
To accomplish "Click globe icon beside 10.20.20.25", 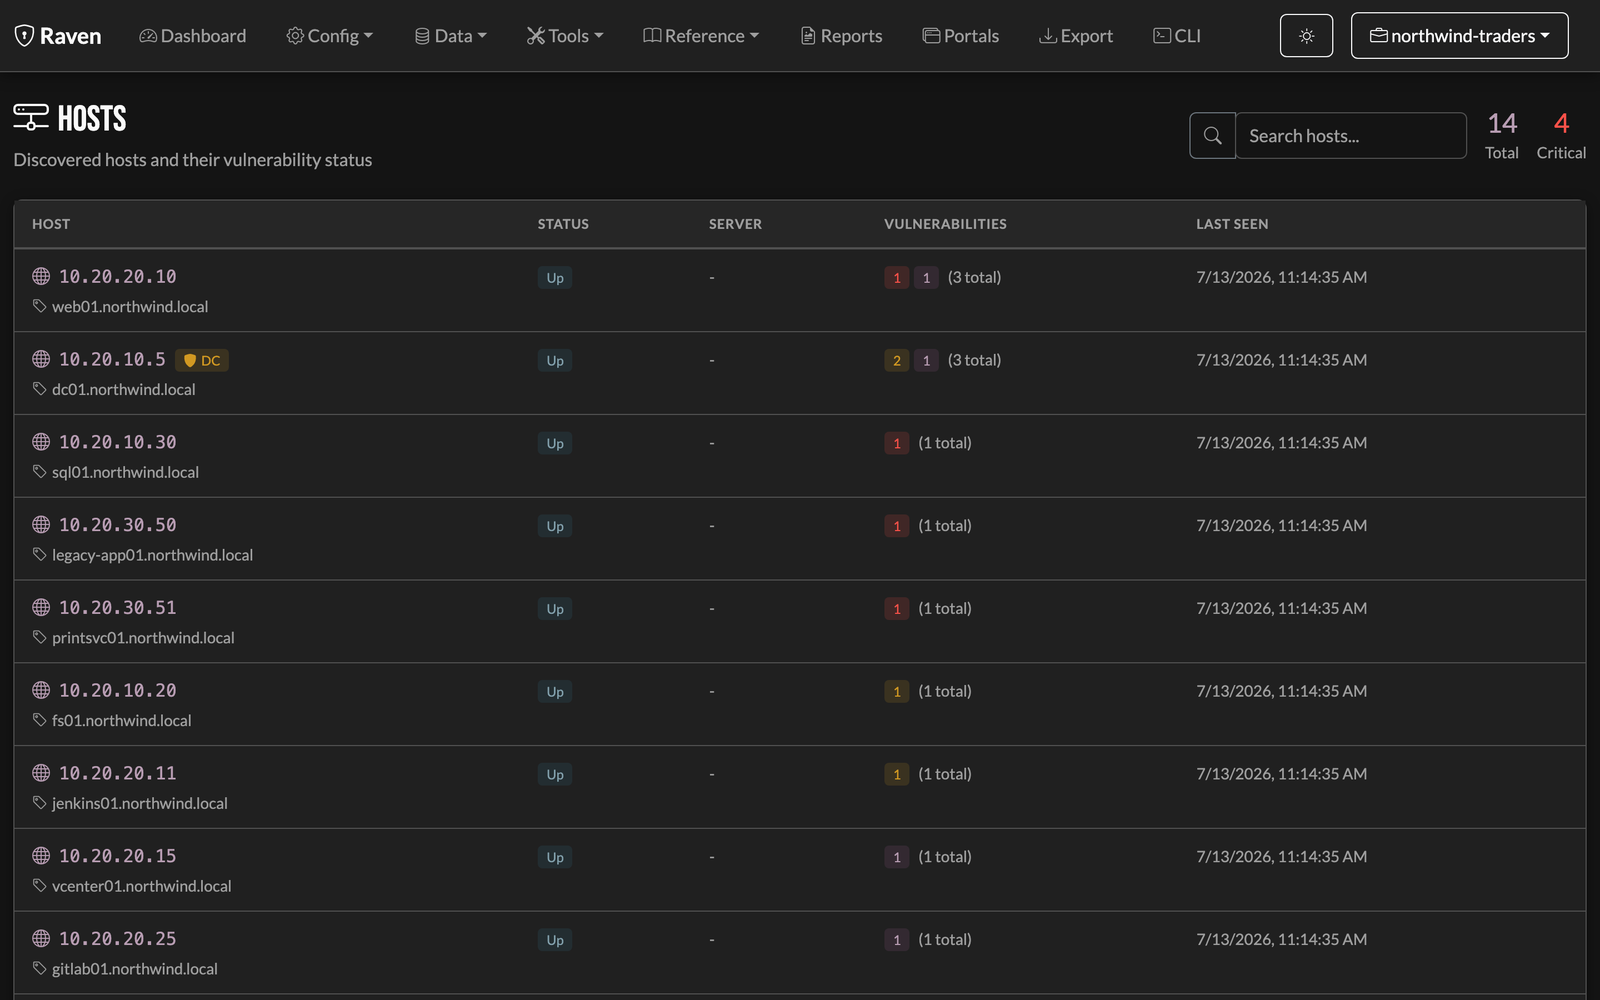I will point(41,938).
